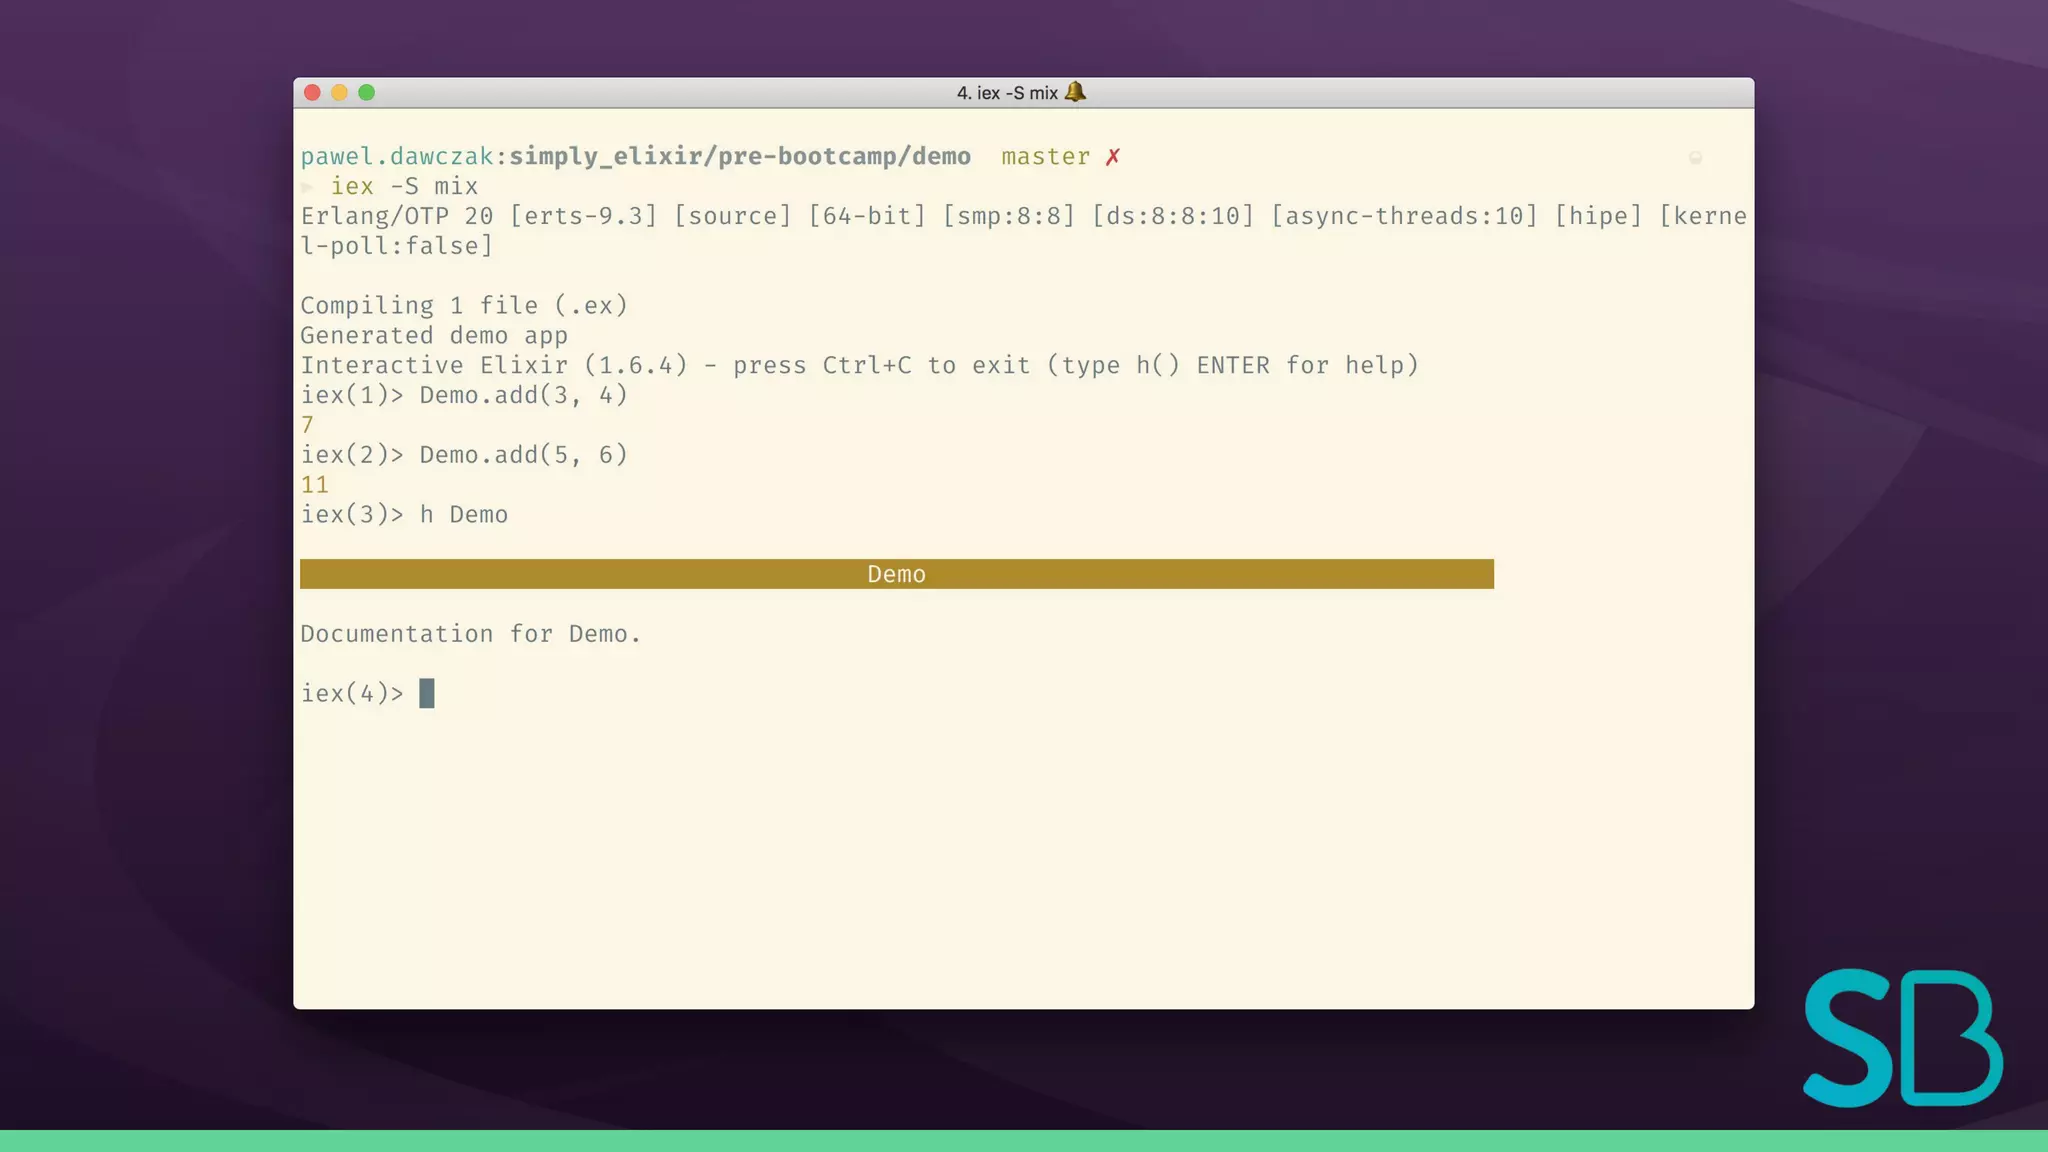2048x1152 pixels.
Task: Click the simply_elixir/pre-bootcamp/demo path text
Action: [x=740, y=157]
